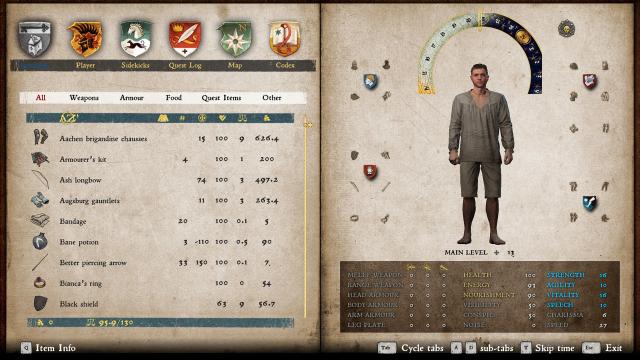This screenshot has height=360, width=640.
Task: Click the Bandage quantity 20
Action: pos(183,221)
